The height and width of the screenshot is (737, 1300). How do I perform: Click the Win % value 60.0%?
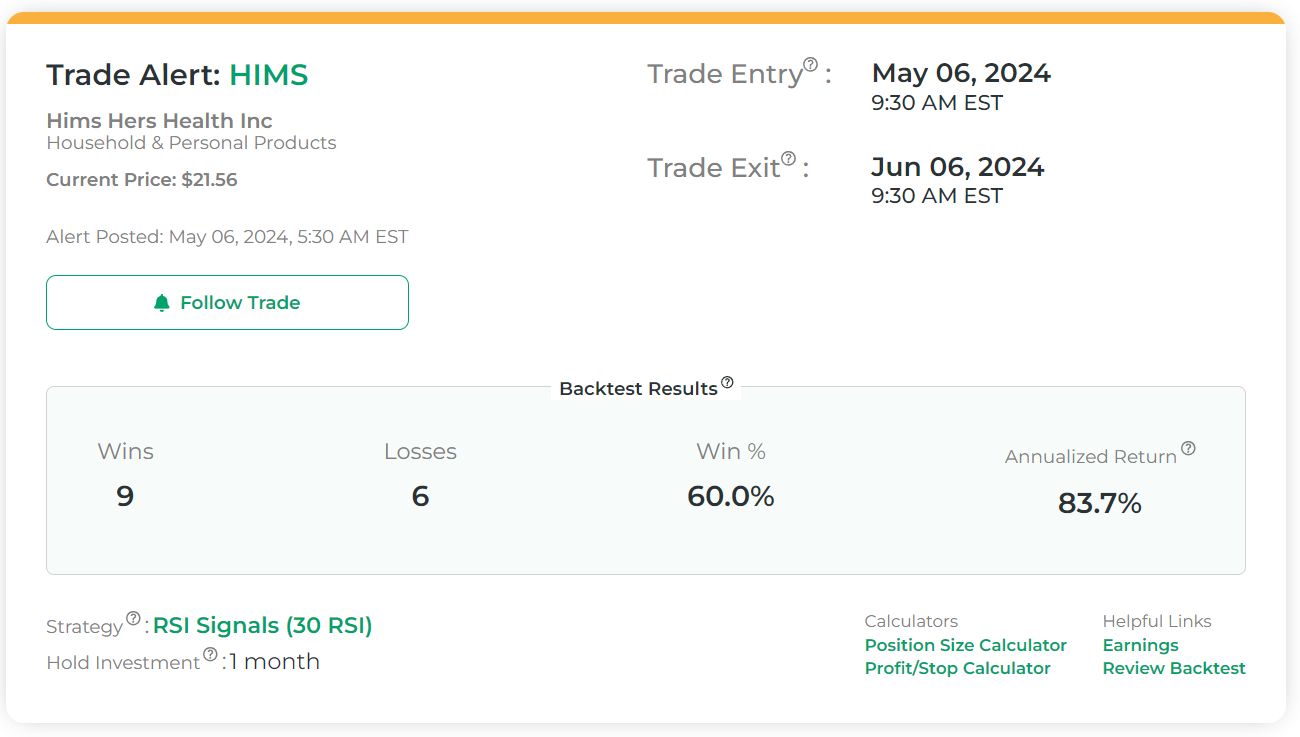pyautogui.click(x=731, y=496)
